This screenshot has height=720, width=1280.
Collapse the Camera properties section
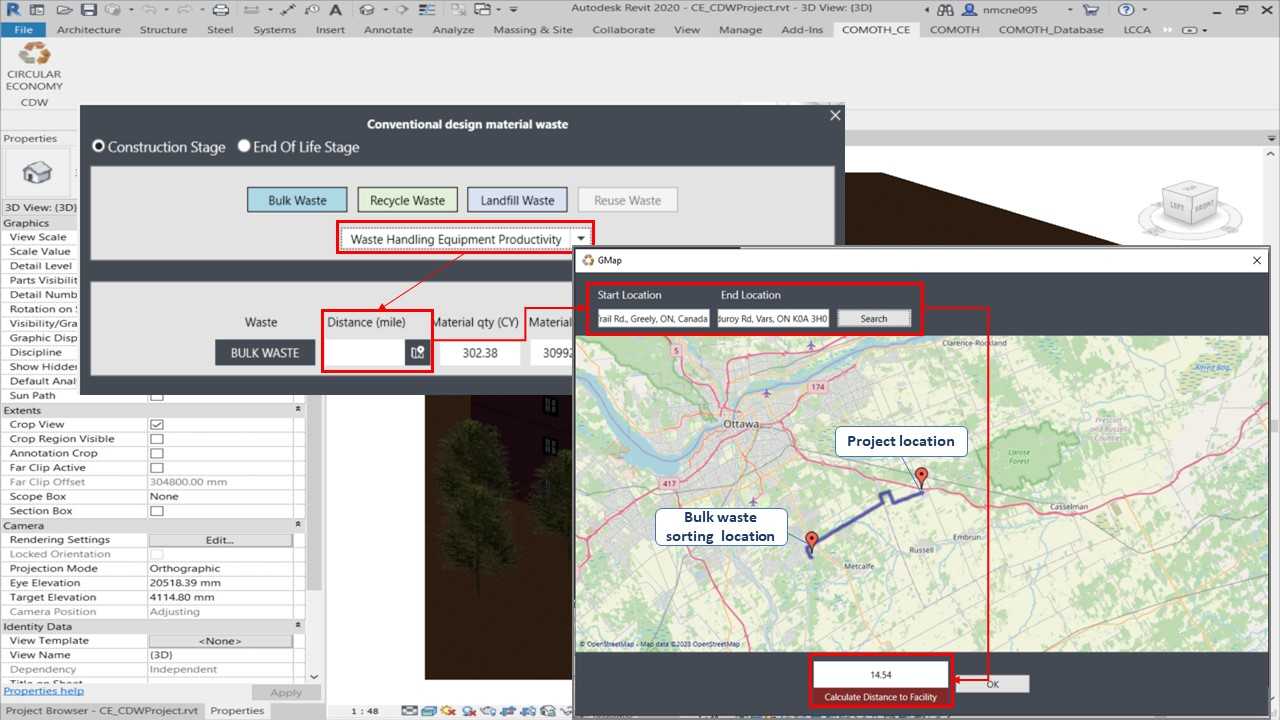(298, 525)
